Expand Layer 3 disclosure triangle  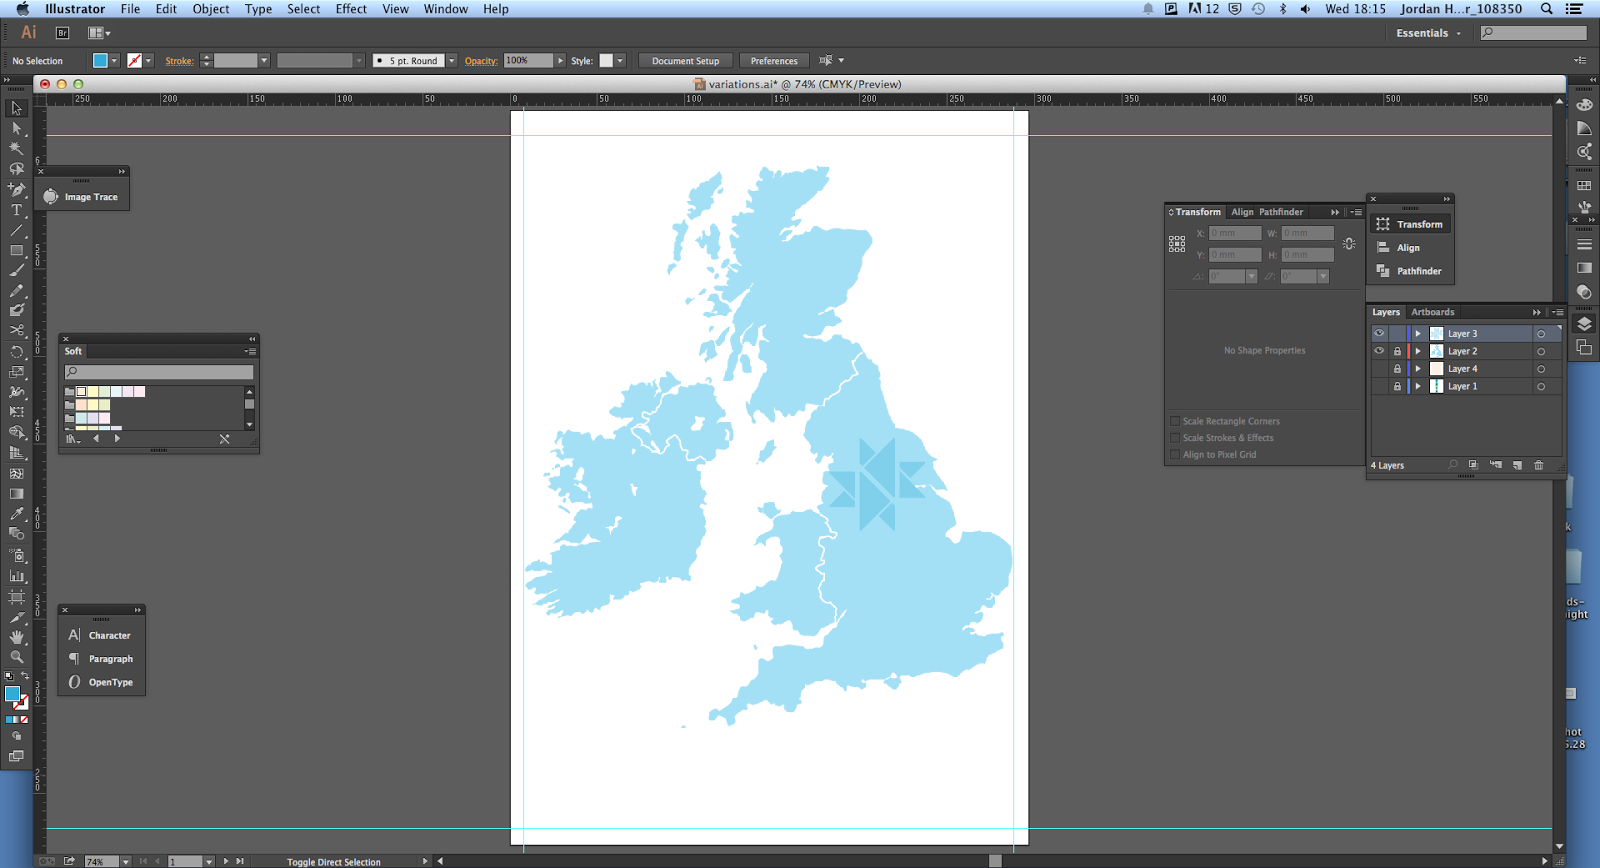point(1418,334)
